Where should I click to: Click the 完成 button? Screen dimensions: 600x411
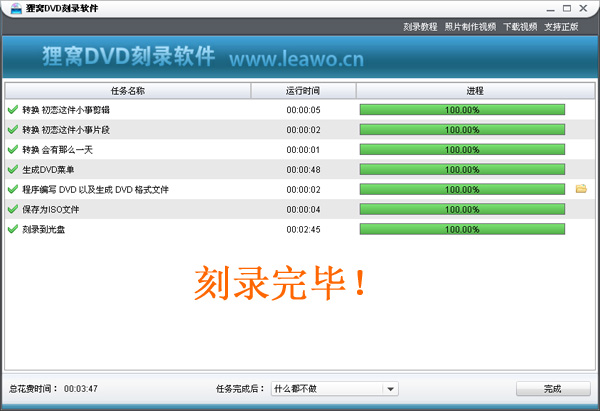553,389
